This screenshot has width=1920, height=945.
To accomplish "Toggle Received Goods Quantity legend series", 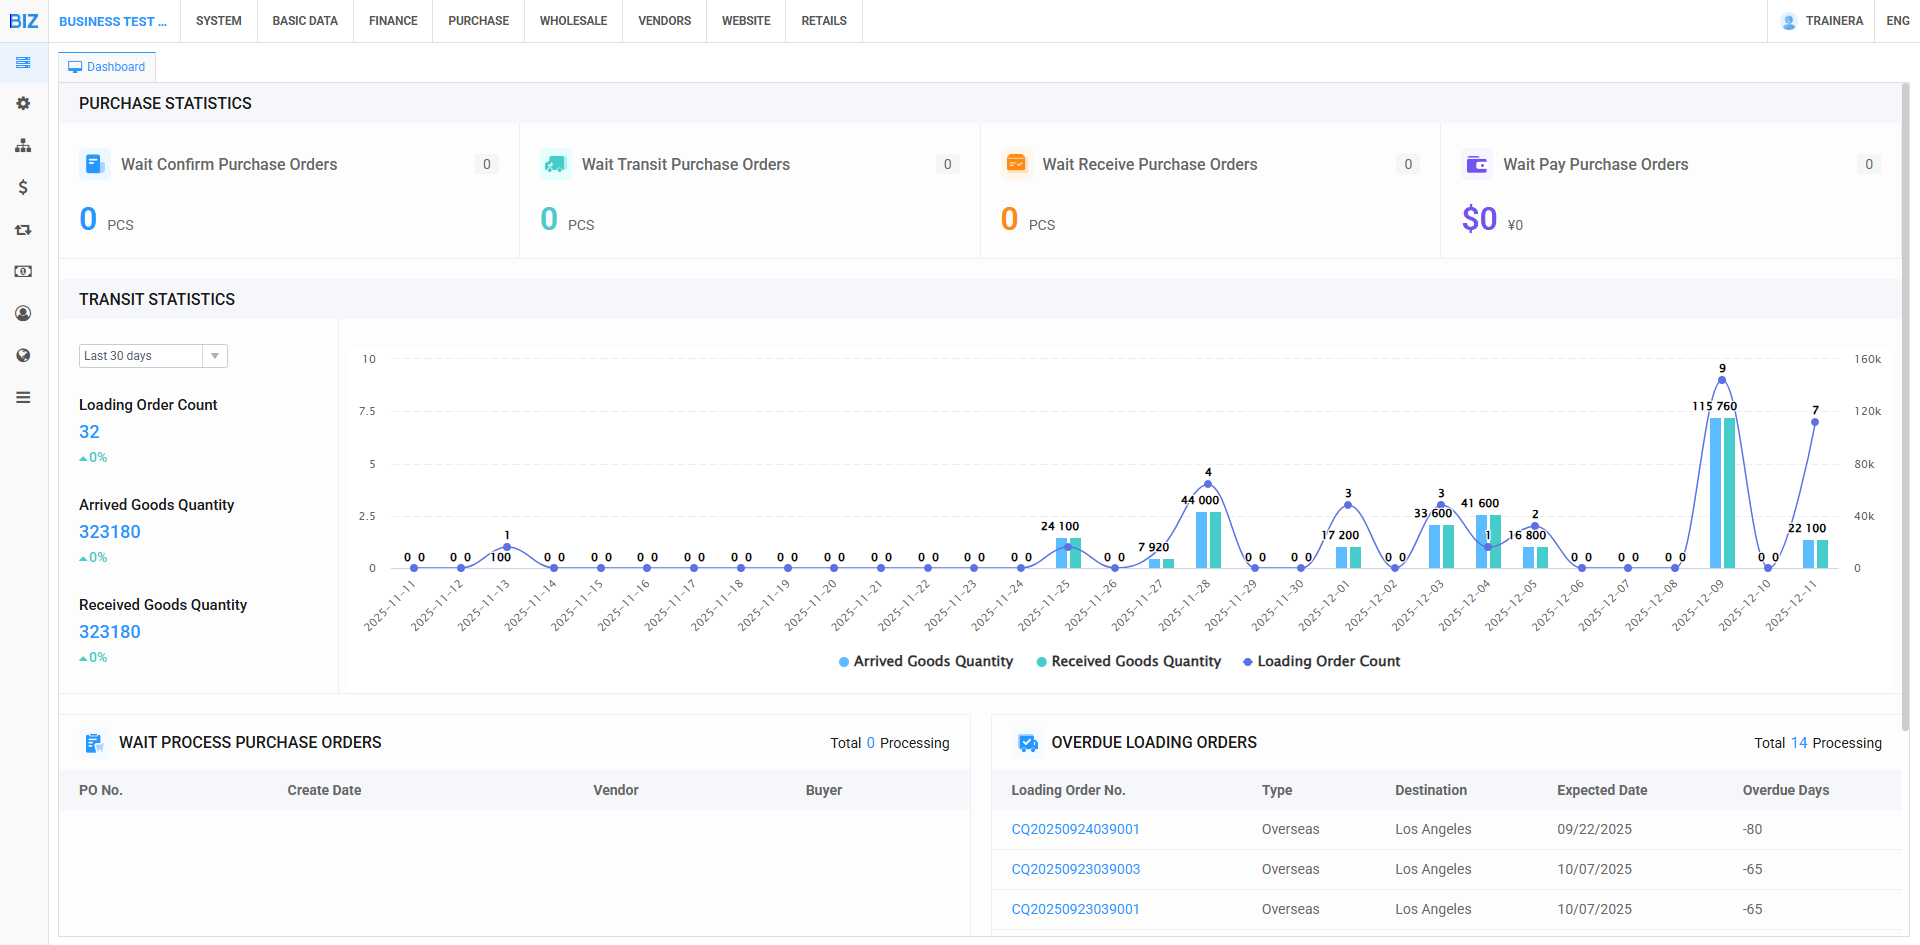I will coord(1129,662).
